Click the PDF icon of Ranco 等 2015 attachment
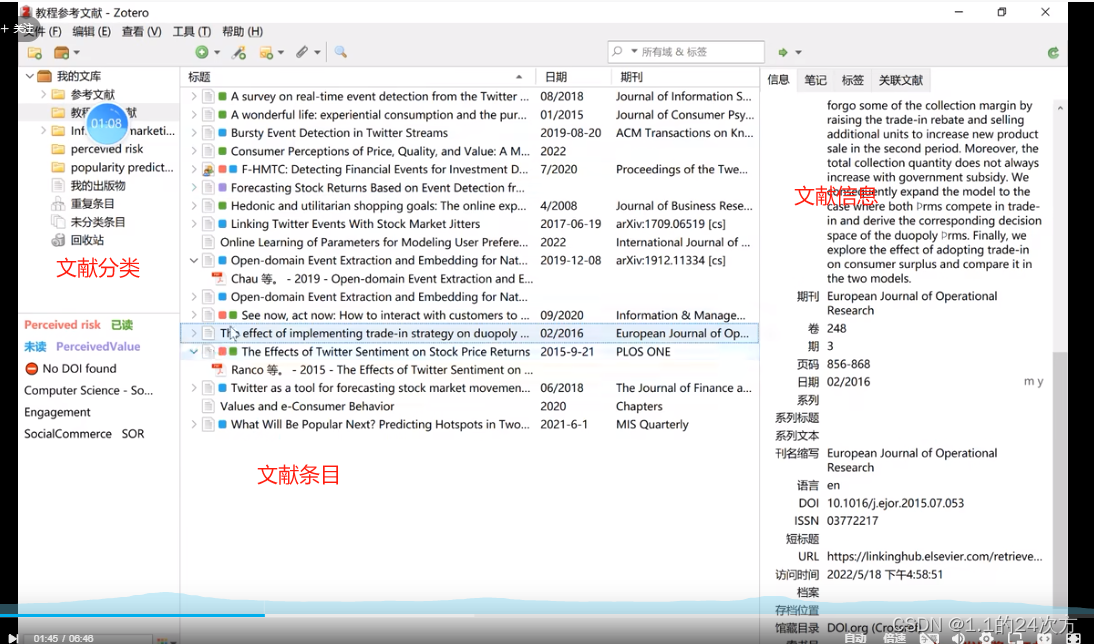 218,370
